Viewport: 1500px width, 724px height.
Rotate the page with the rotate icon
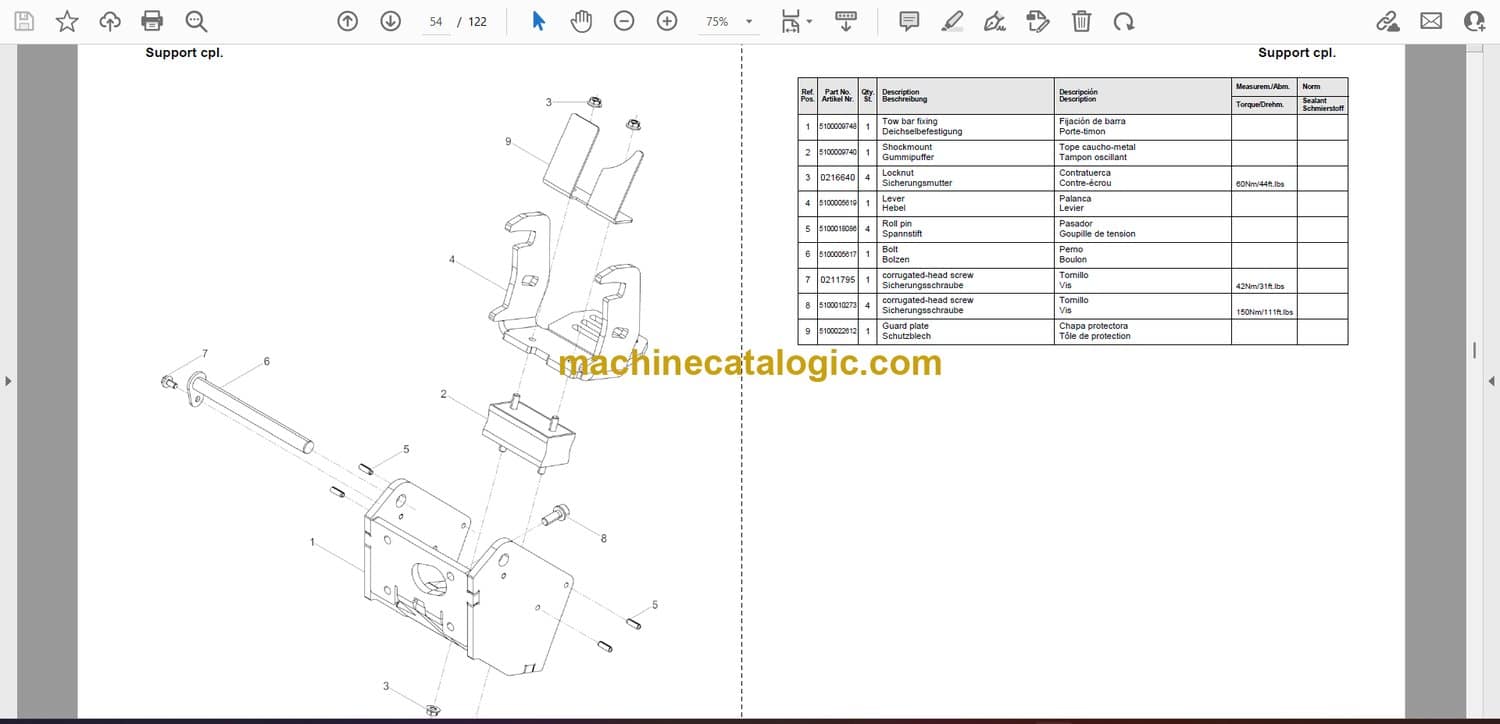click(1124, 21)
